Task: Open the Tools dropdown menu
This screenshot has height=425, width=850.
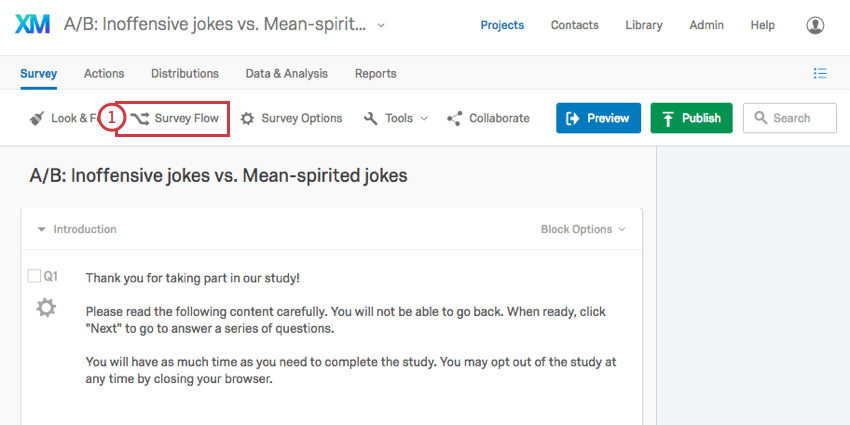Action: coord(396,118)
